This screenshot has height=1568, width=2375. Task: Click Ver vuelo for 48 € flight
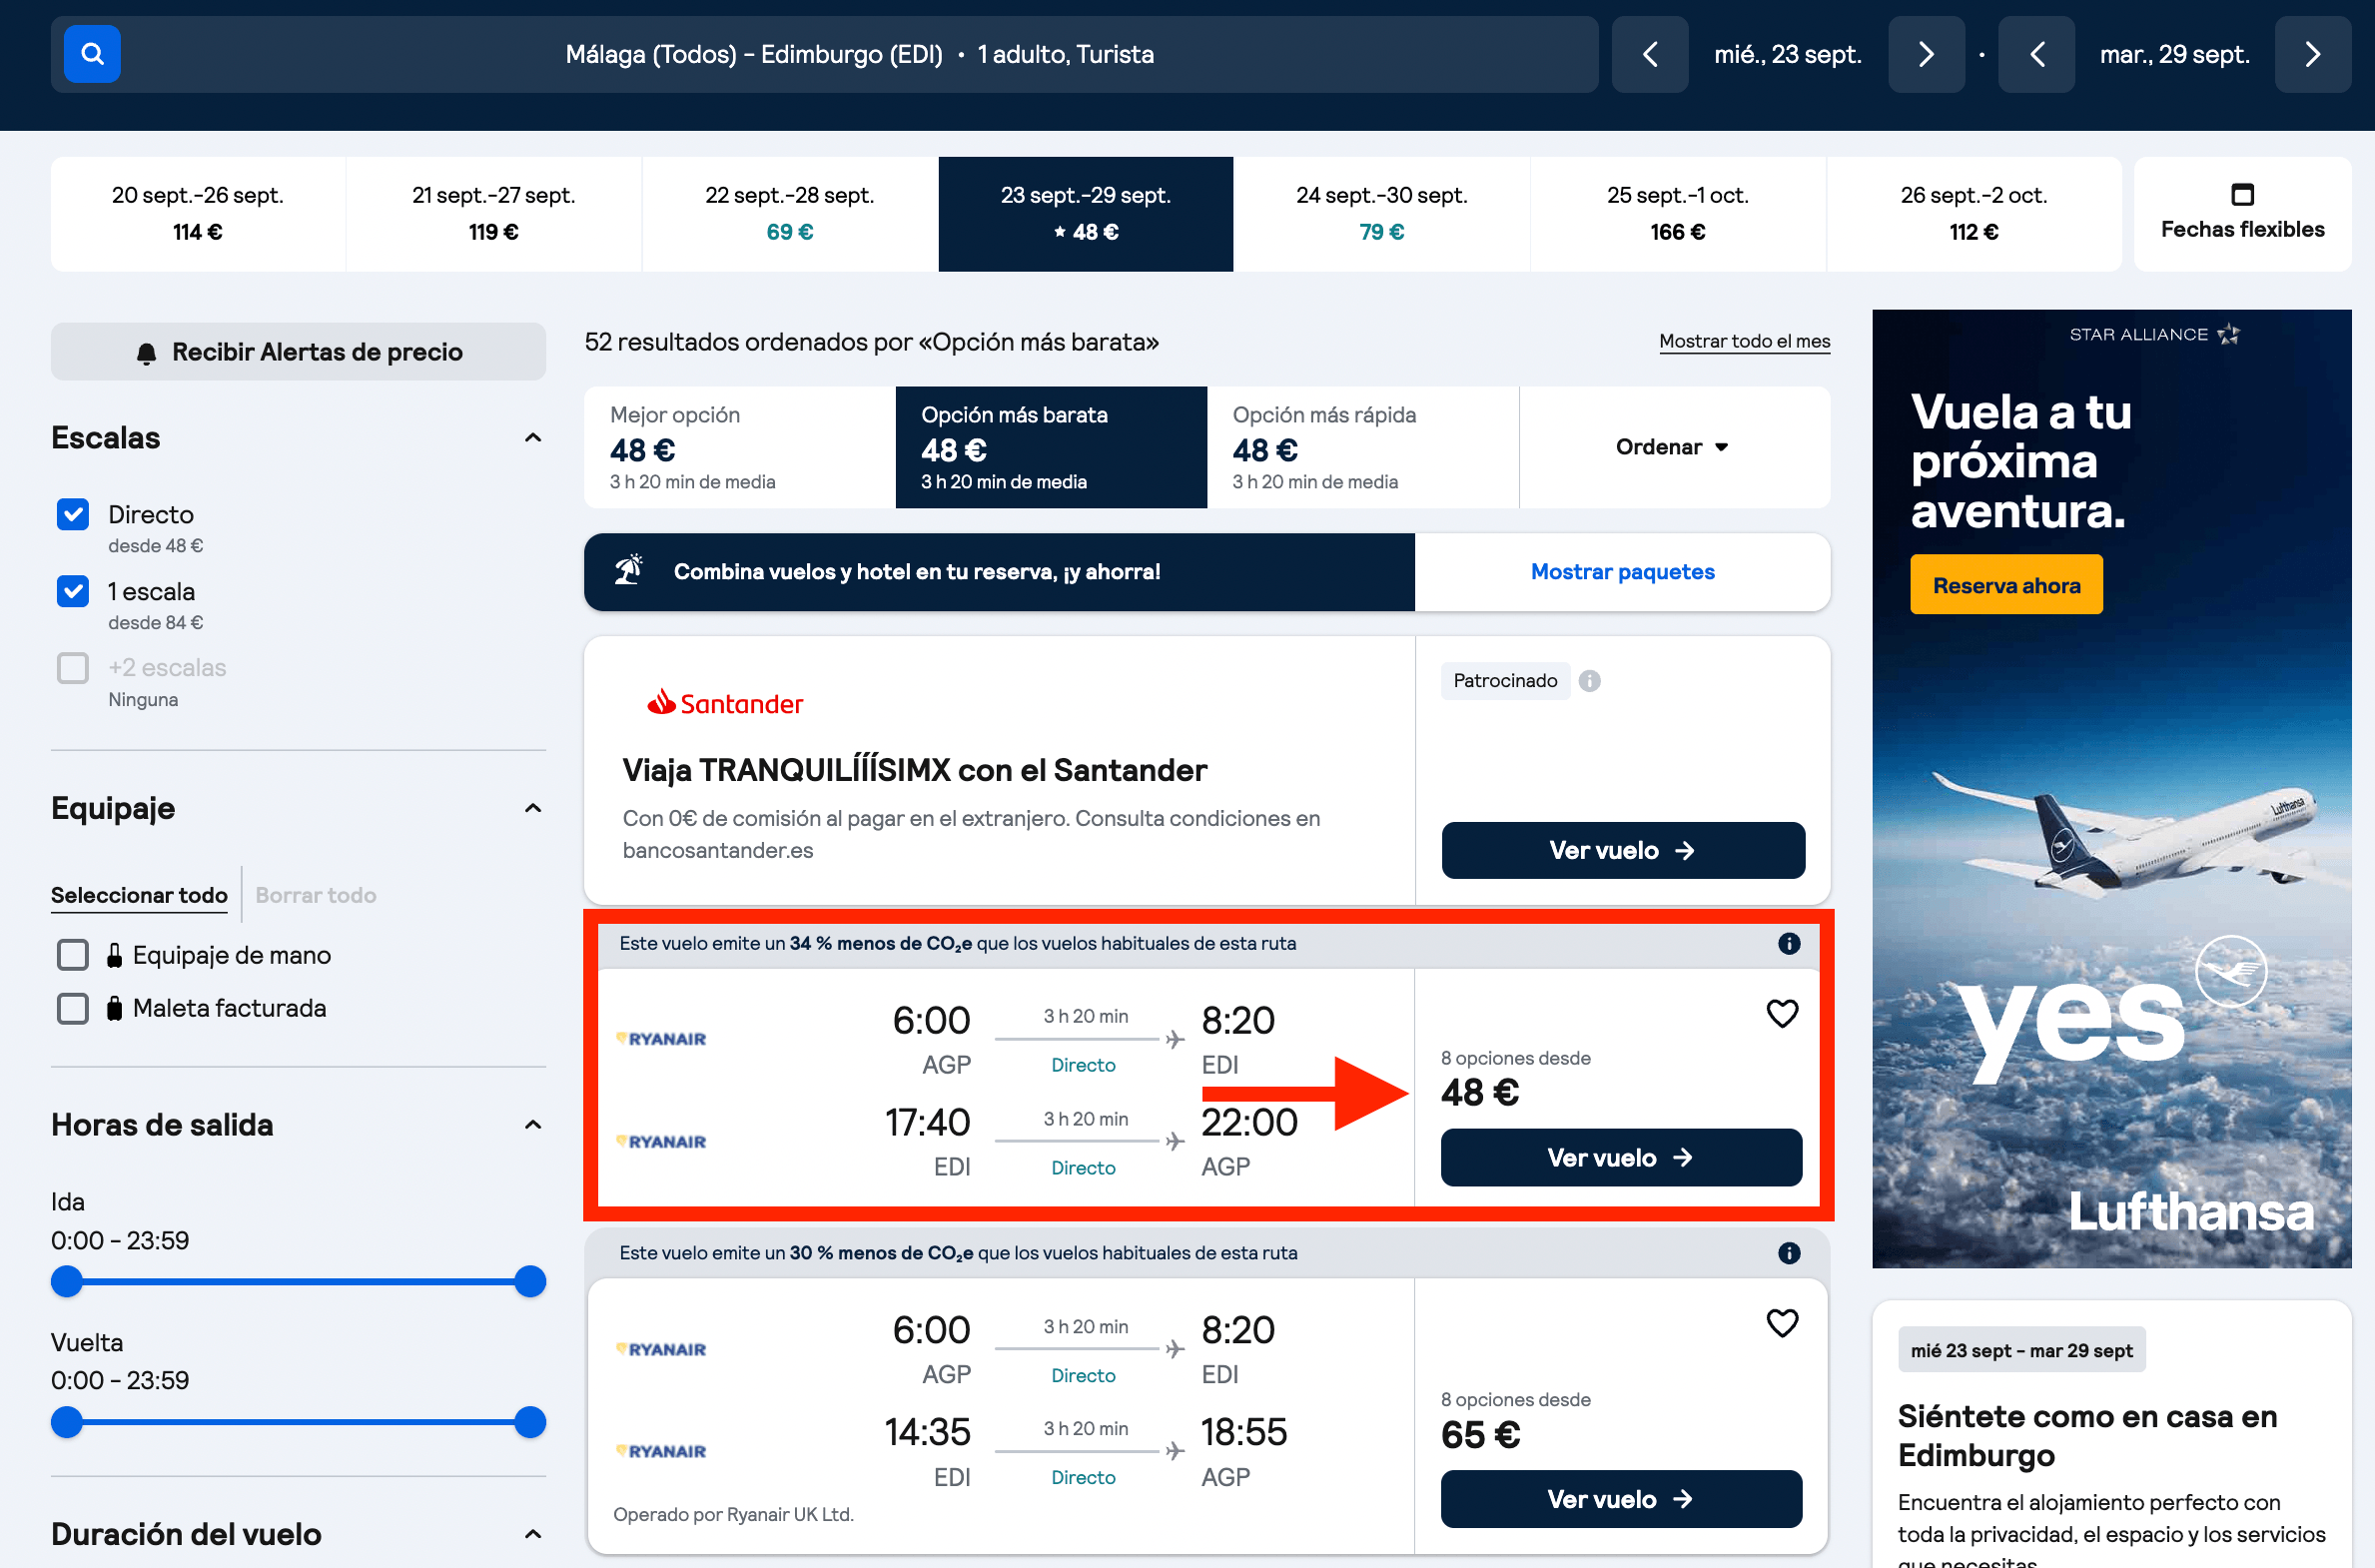tap(1621, 1157)
